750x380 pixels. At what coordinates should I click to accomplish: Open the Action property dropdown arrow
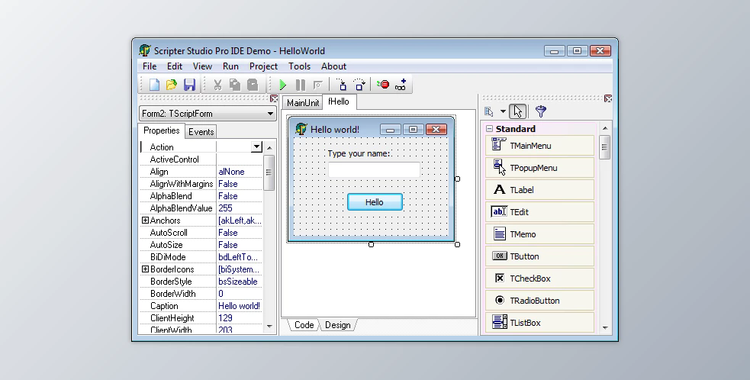coord(257,146)
